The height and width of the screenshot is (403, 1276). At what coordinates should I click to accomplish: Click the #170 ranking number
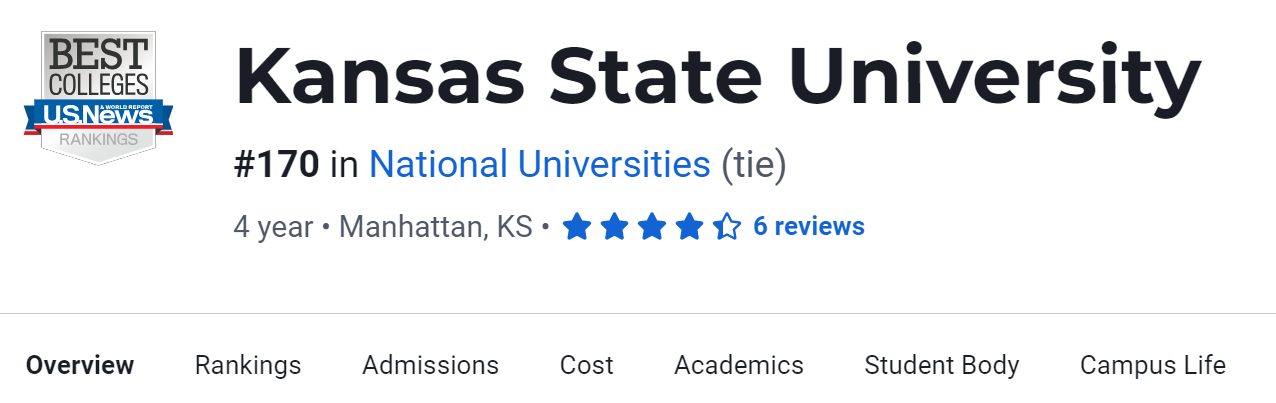tap(276, 165)
